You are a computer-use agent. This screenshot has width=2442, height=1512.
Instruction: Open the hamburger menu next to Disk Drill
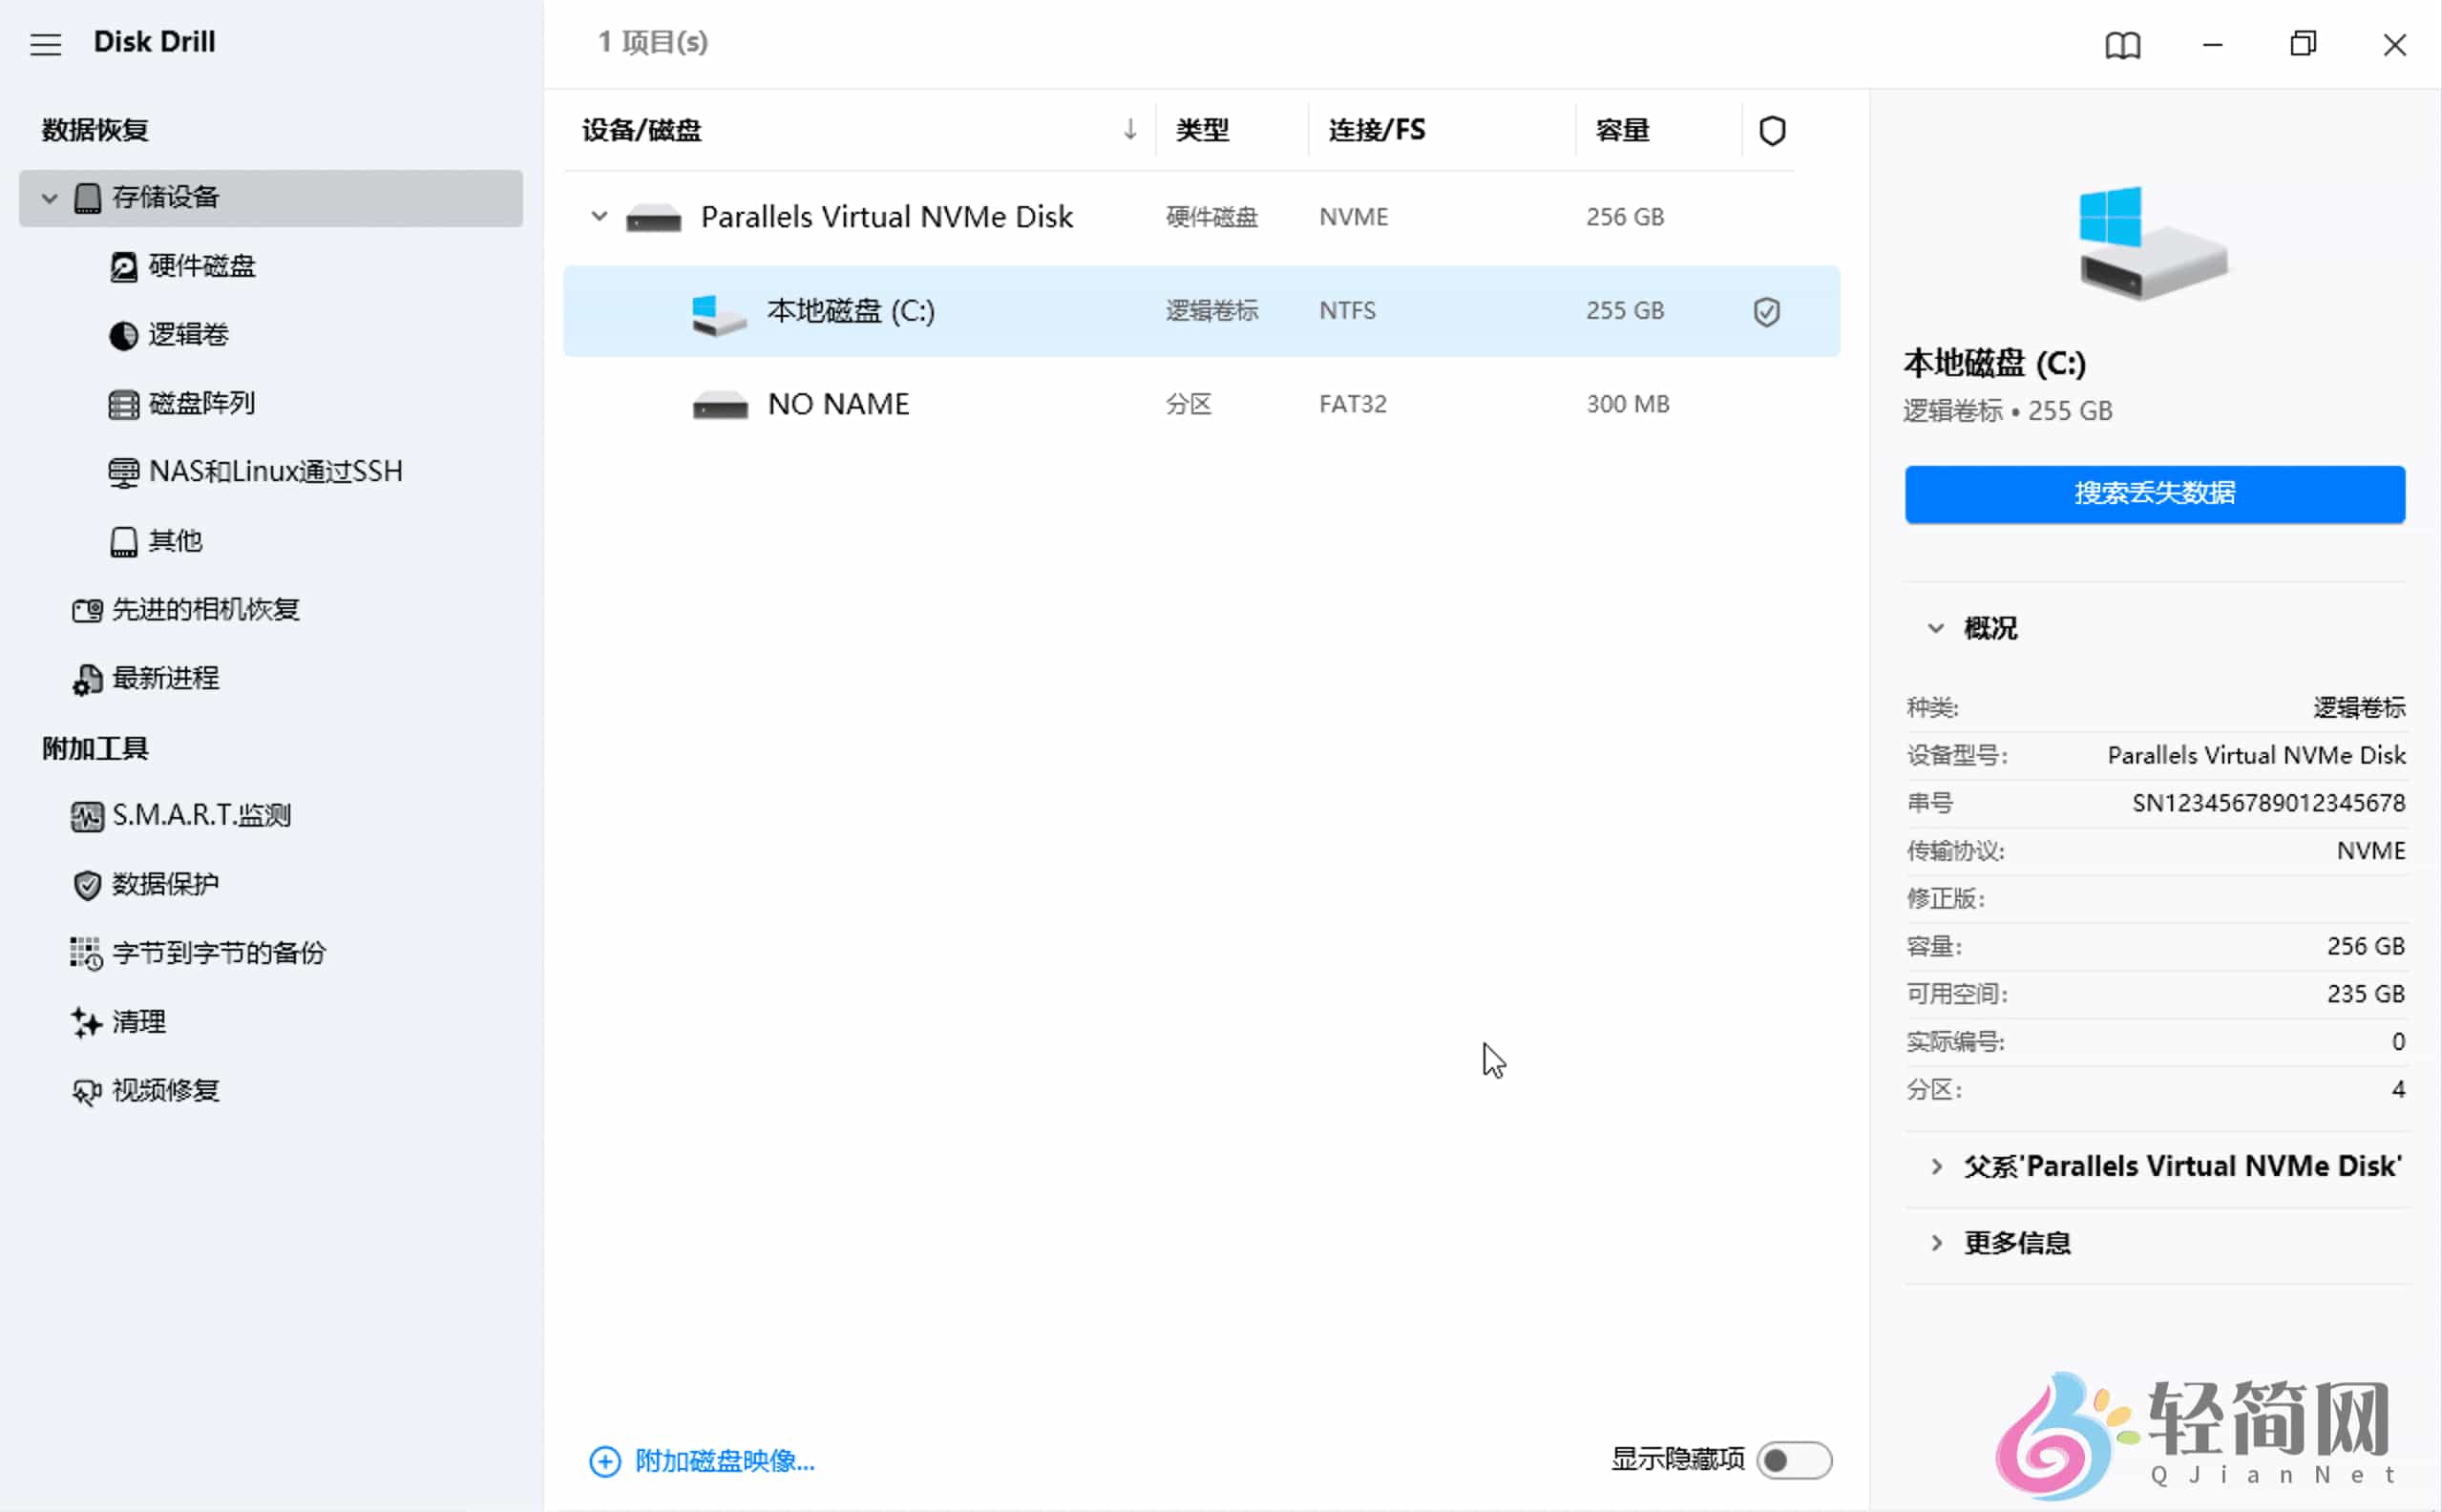(x=45, y=44)
